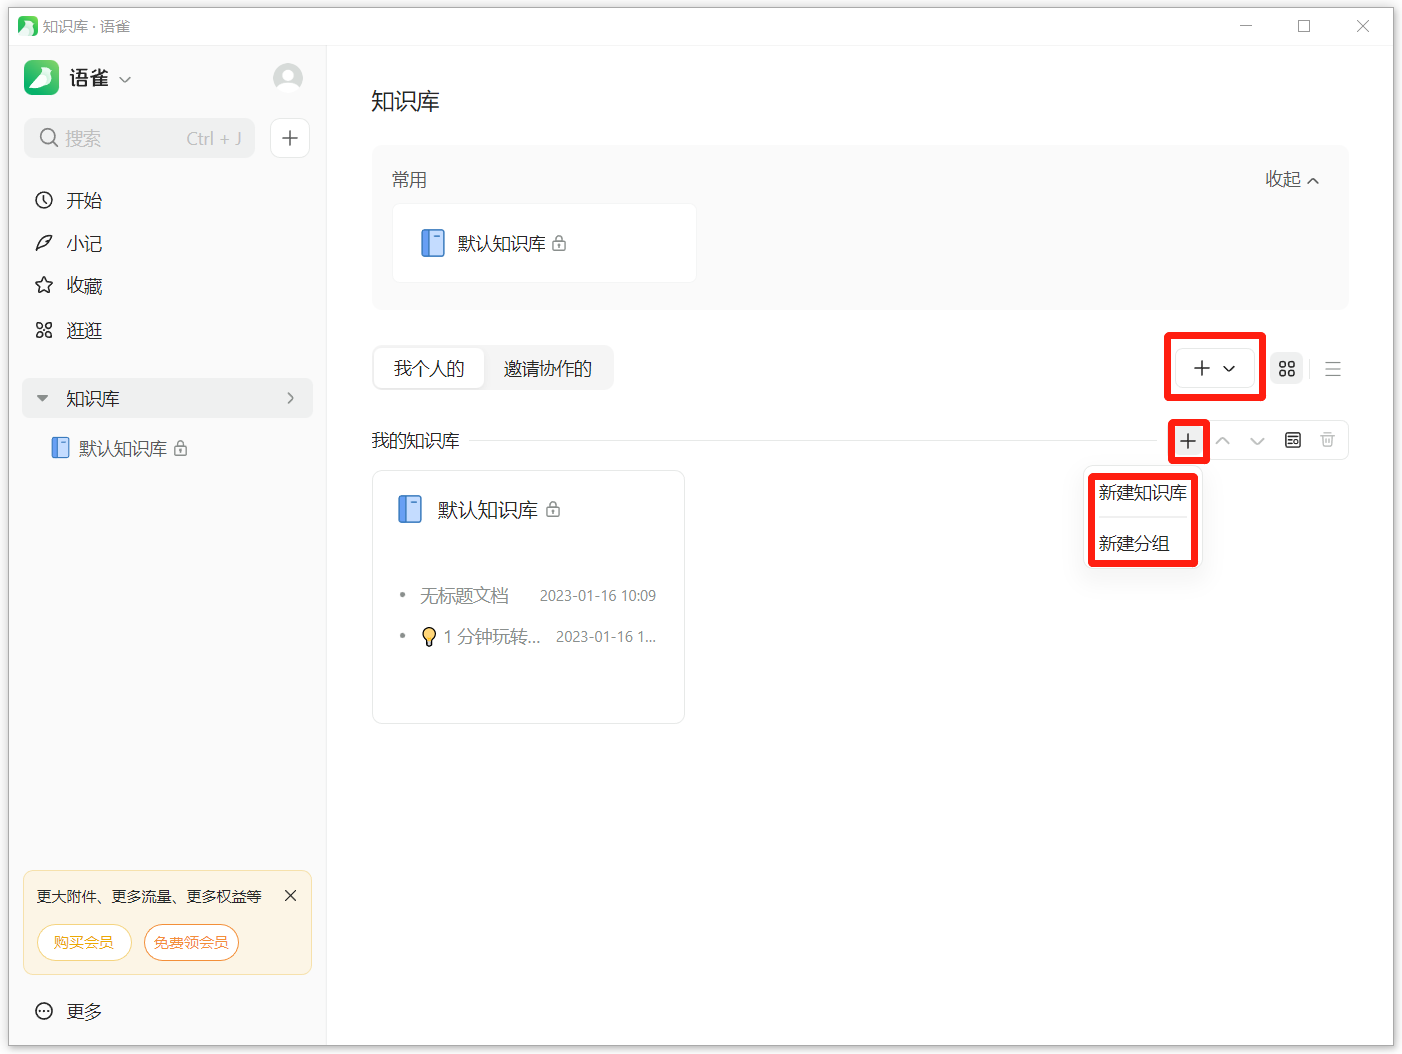Click the book icon in 常用 card

[433, 243]
